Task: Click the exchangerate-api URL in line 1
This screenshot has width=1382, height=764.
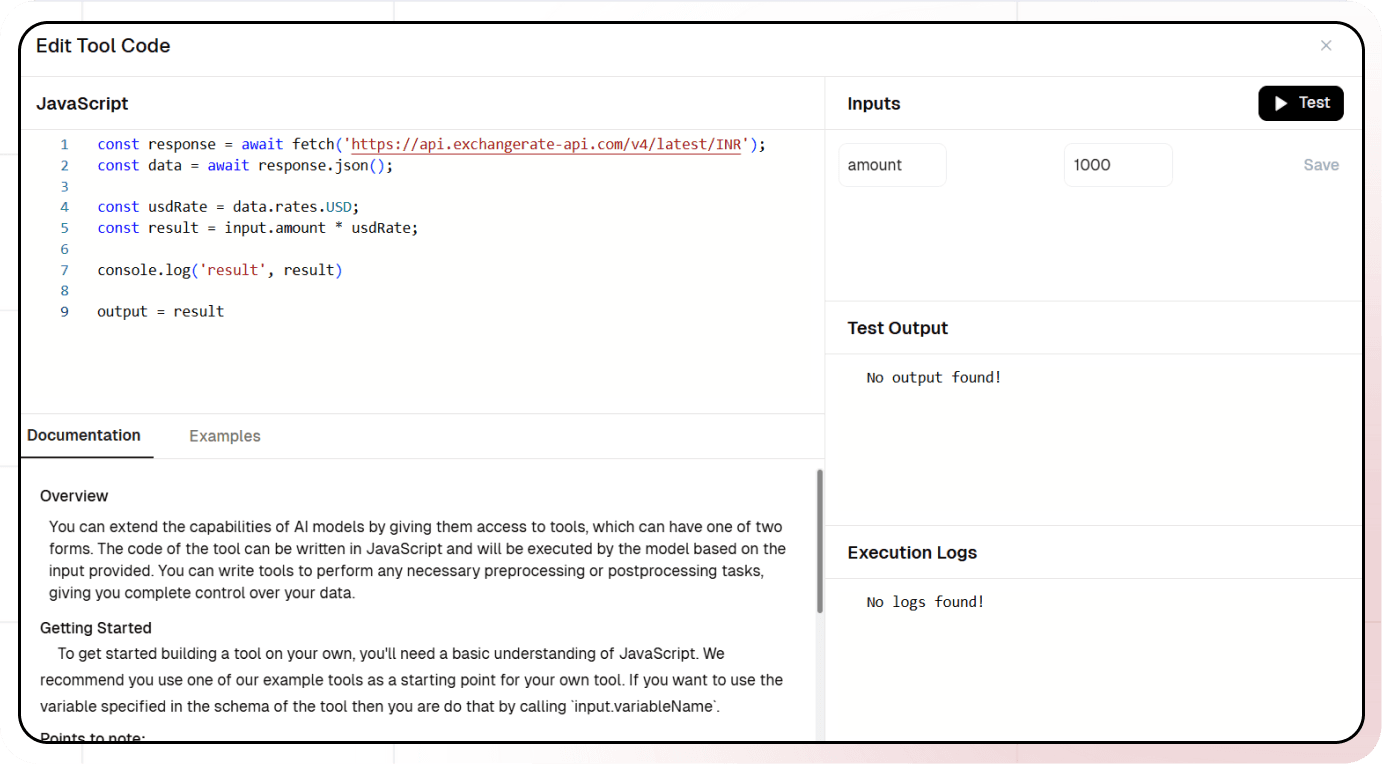Action: [x=545, y=145]
